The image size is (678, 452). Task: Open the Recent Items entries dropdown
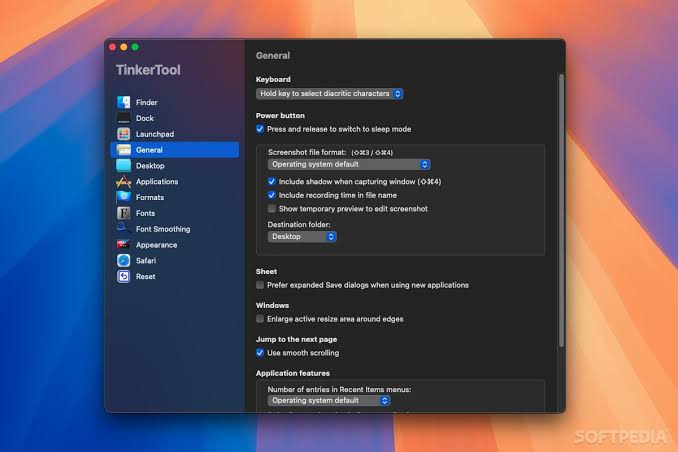point(329,401)
